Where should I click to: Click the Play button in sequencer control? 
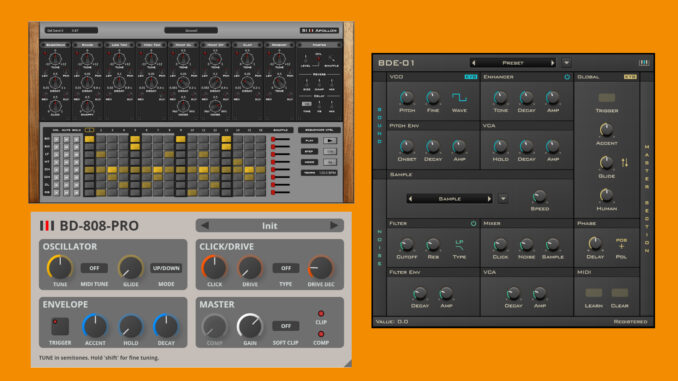click(x=310, y=141)
